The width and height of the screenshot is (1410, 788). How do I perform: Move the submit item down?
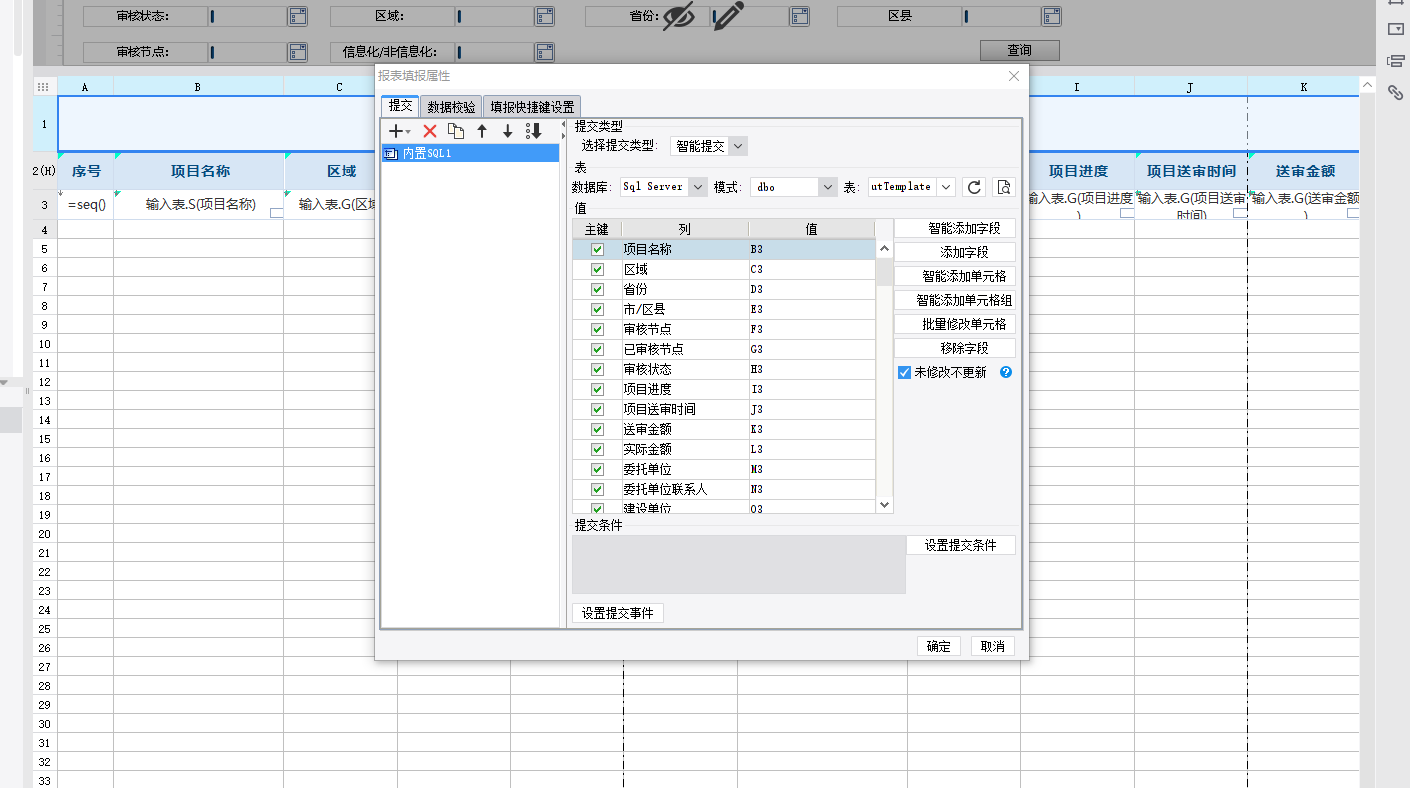pyautogui.click(x=508, y=131)
